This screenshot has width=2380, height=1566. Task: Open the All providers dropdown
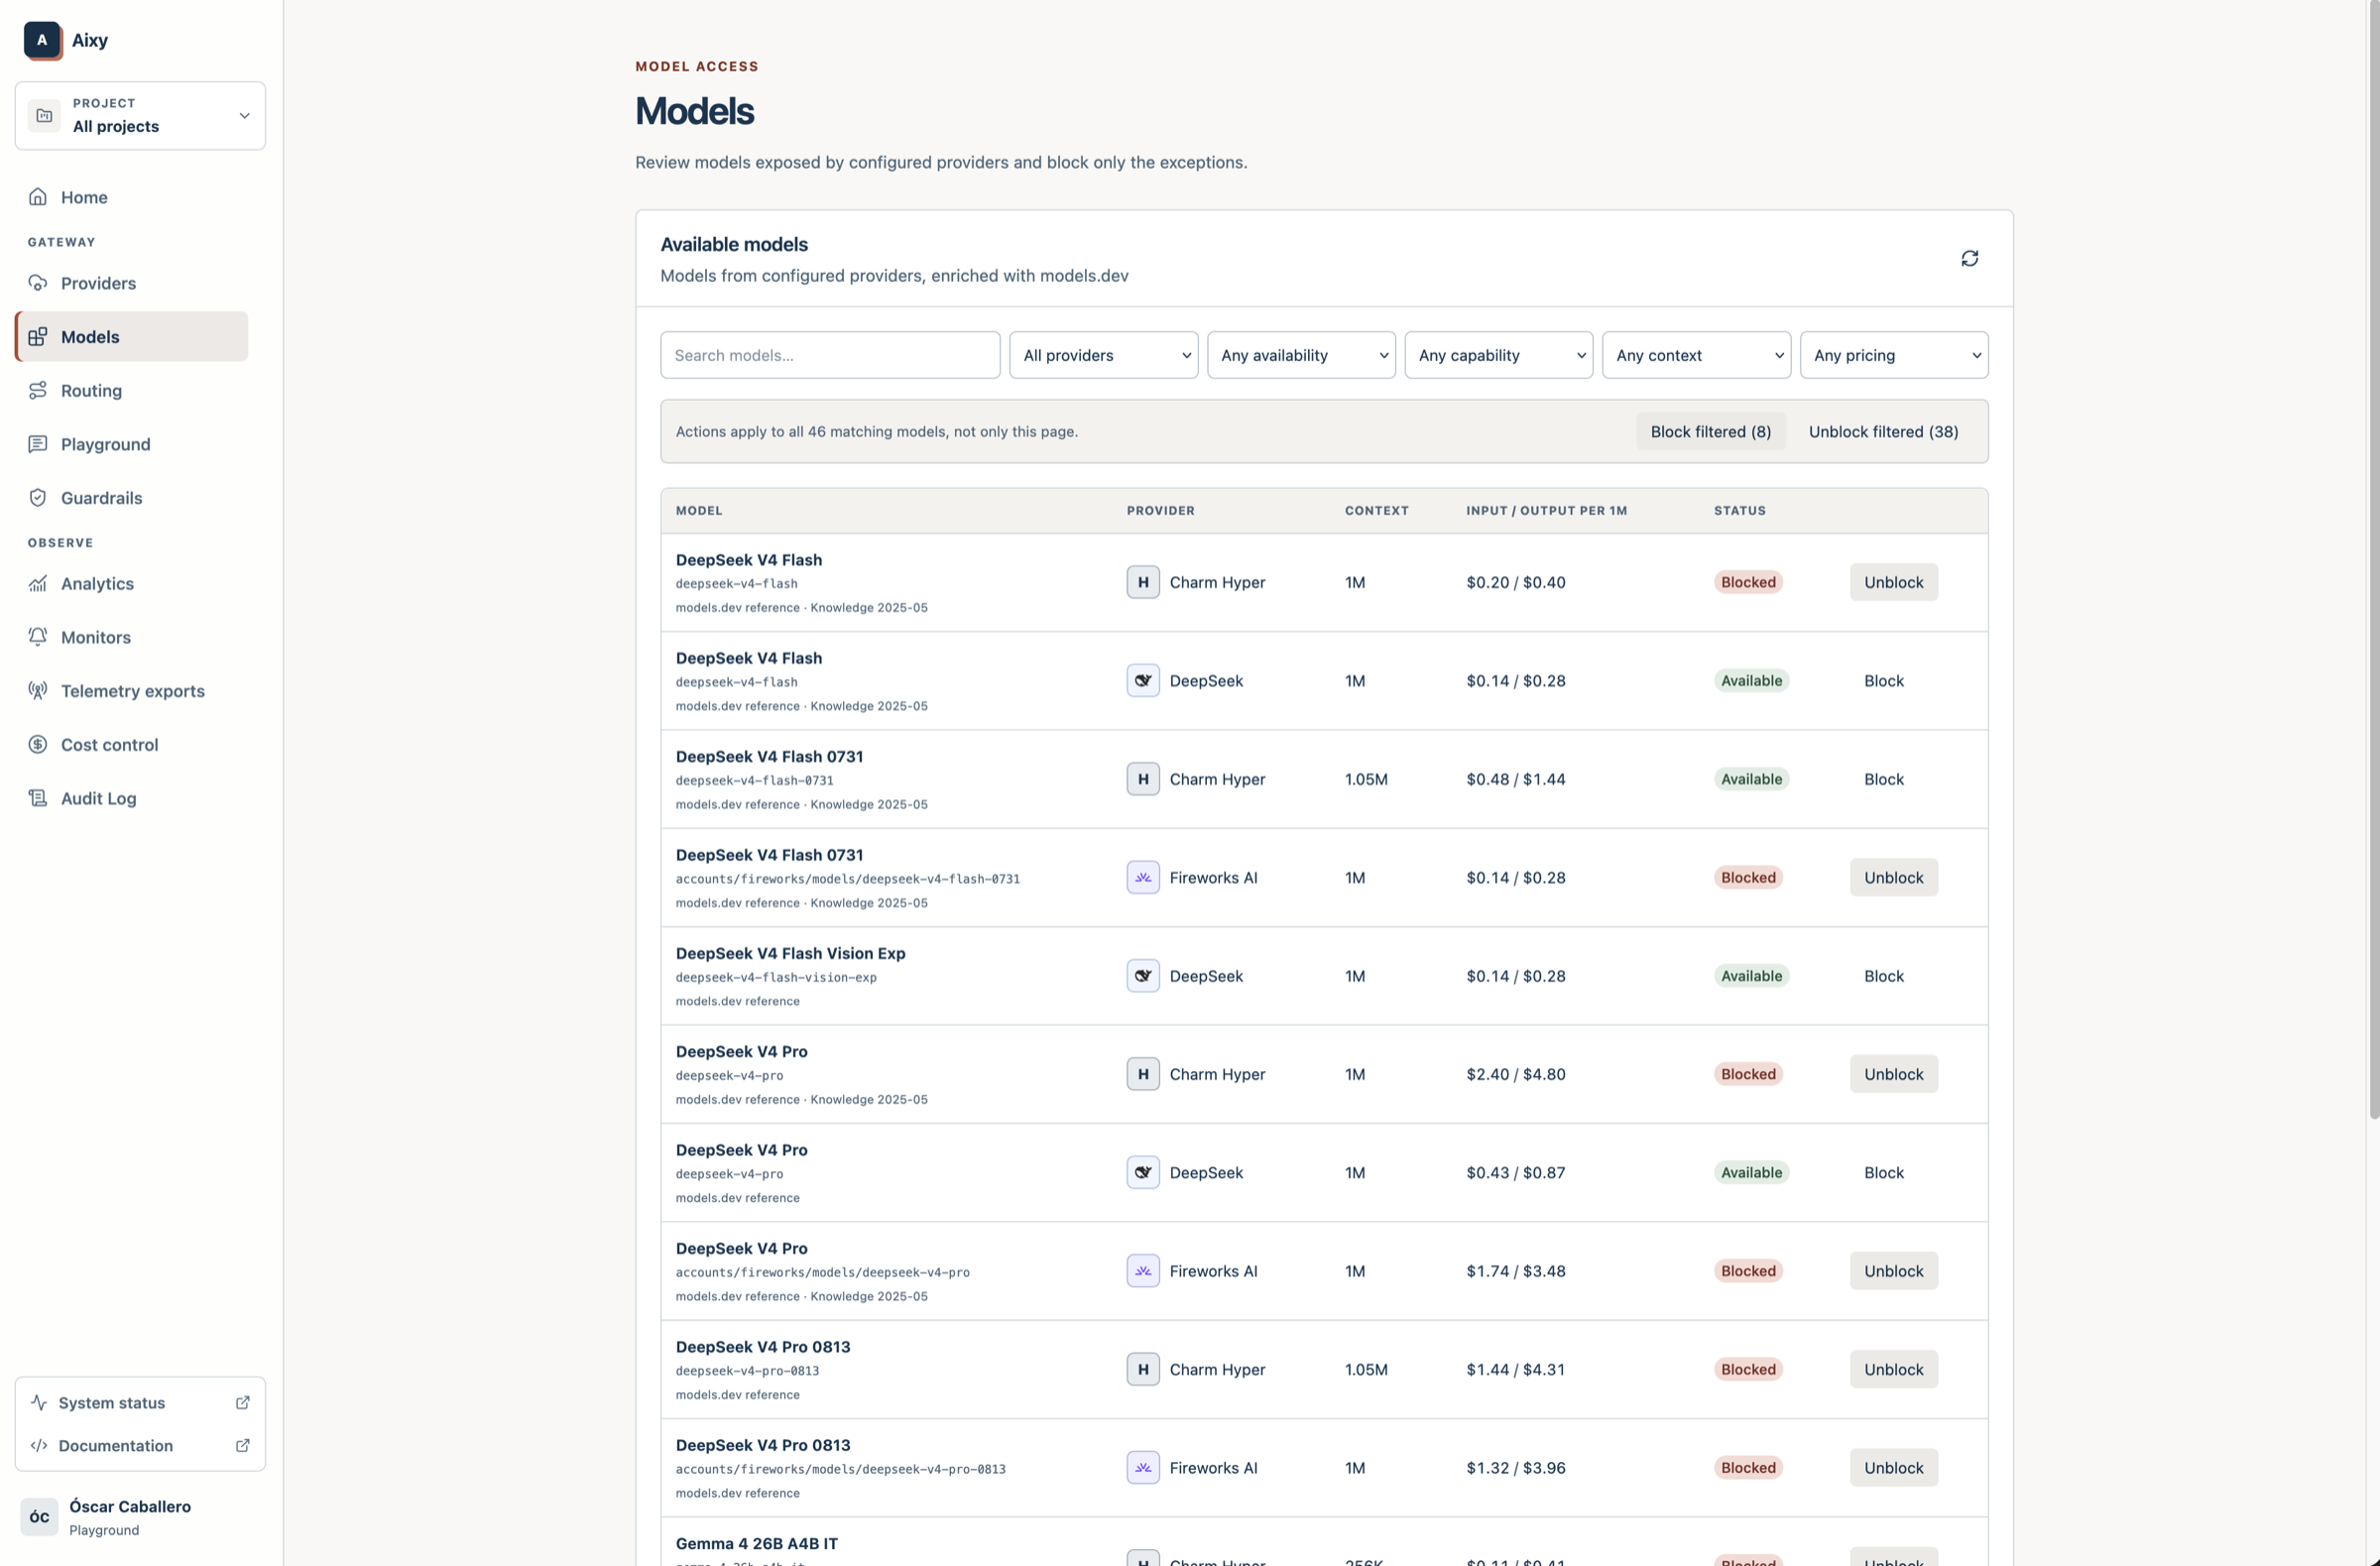[x=1103, y=355]
